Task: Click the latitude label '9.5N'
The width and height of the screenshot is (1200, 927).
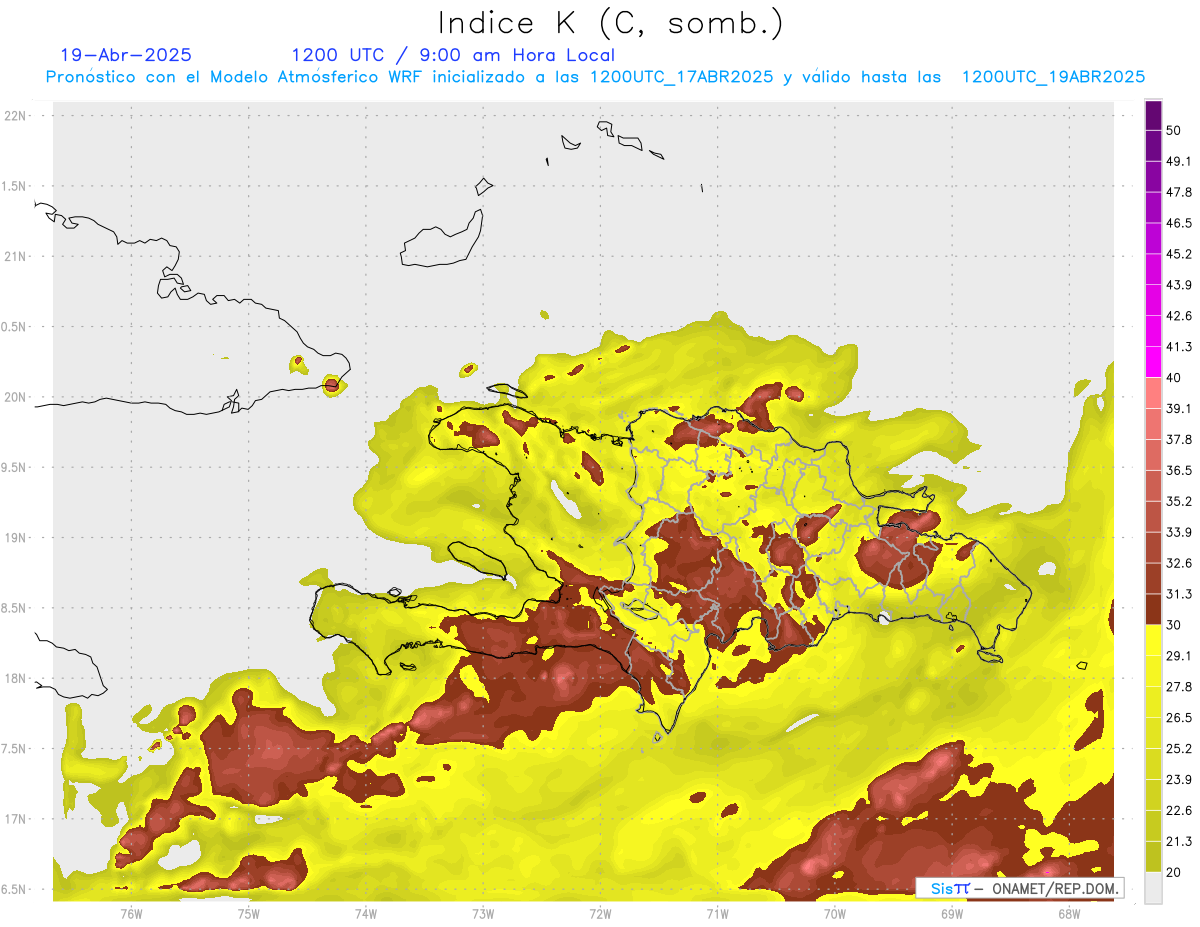Action: [14, 467]
